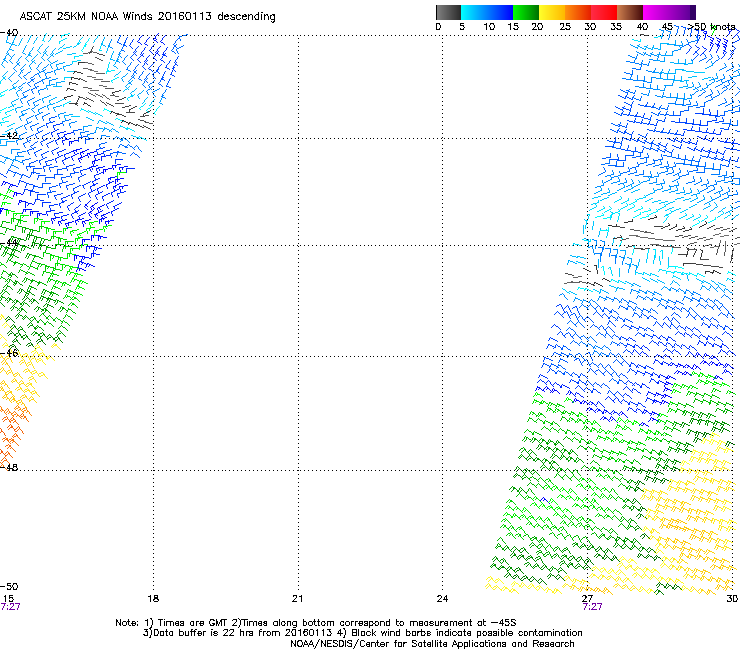The height and width of the screenshot is (650, 740).
Task: Click the latitude label "-44"
Action: tap(9, 243)
